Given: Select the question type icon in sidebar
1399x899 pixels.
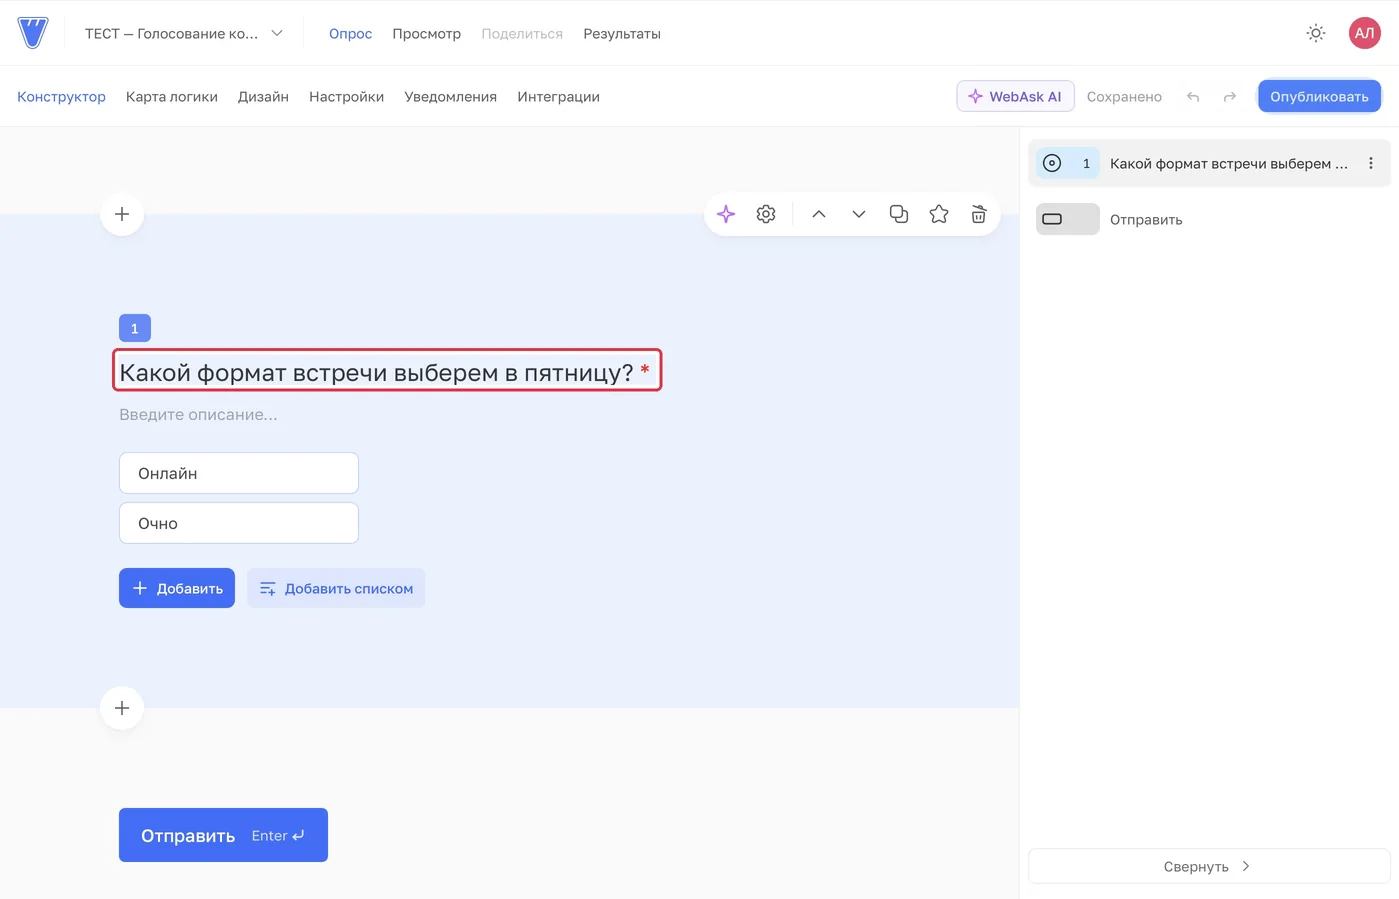Looking at the screenshot, I should click(x=1052, y=163).
